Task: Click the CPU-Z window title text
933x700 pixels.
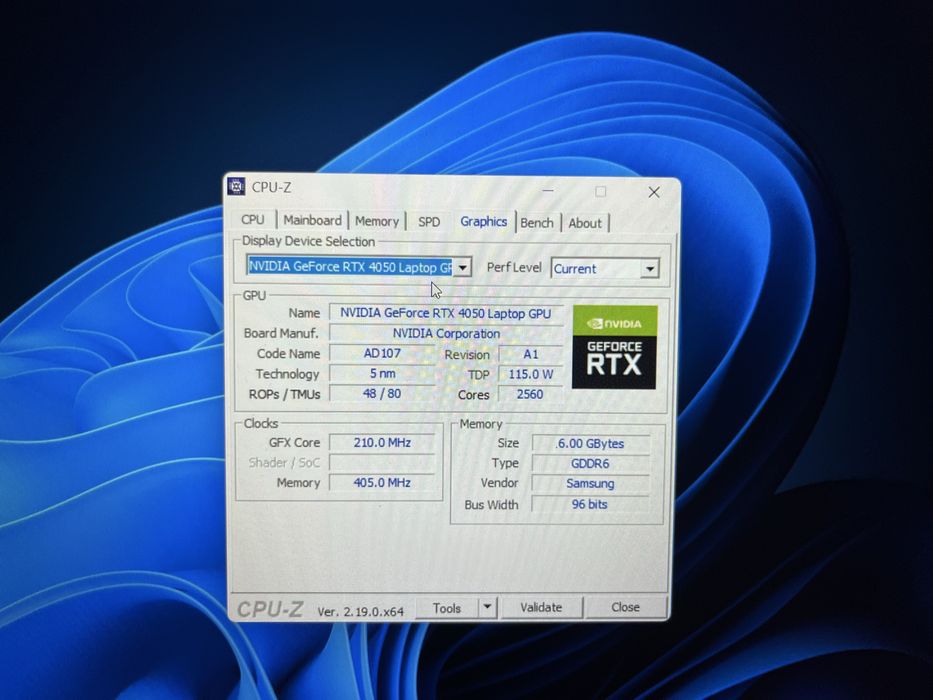Action: pyautogui.click(x=271, y=188)
